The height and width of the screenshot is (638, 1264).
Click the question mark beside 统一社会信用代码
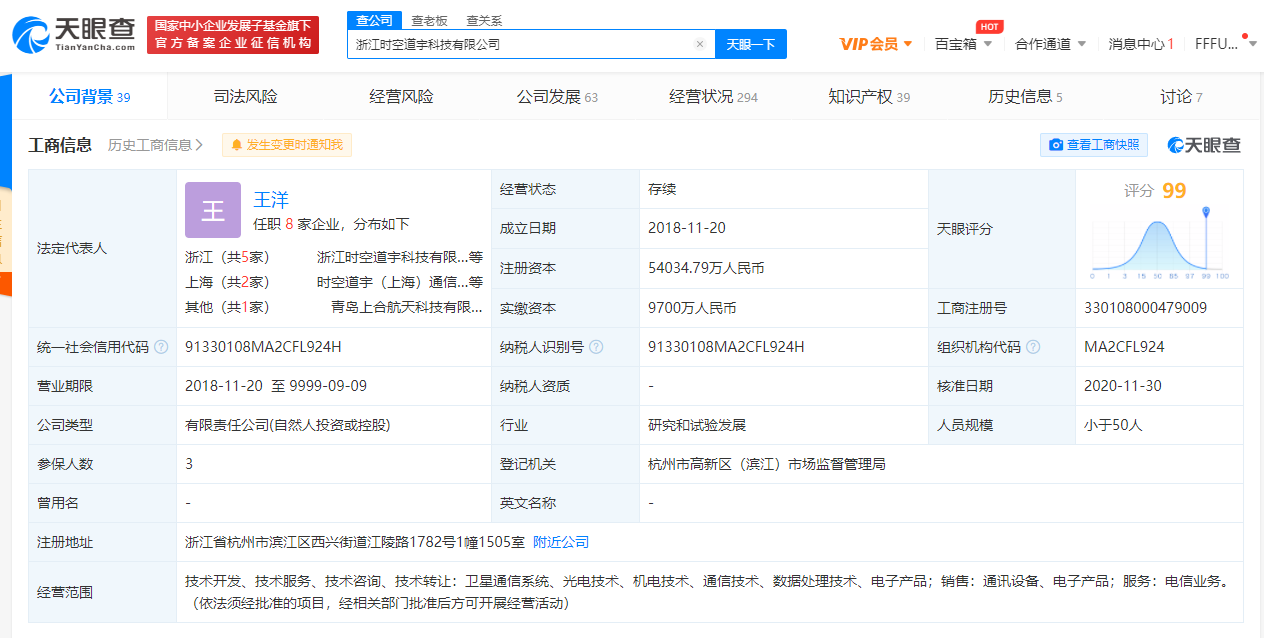tap(158, 347)
